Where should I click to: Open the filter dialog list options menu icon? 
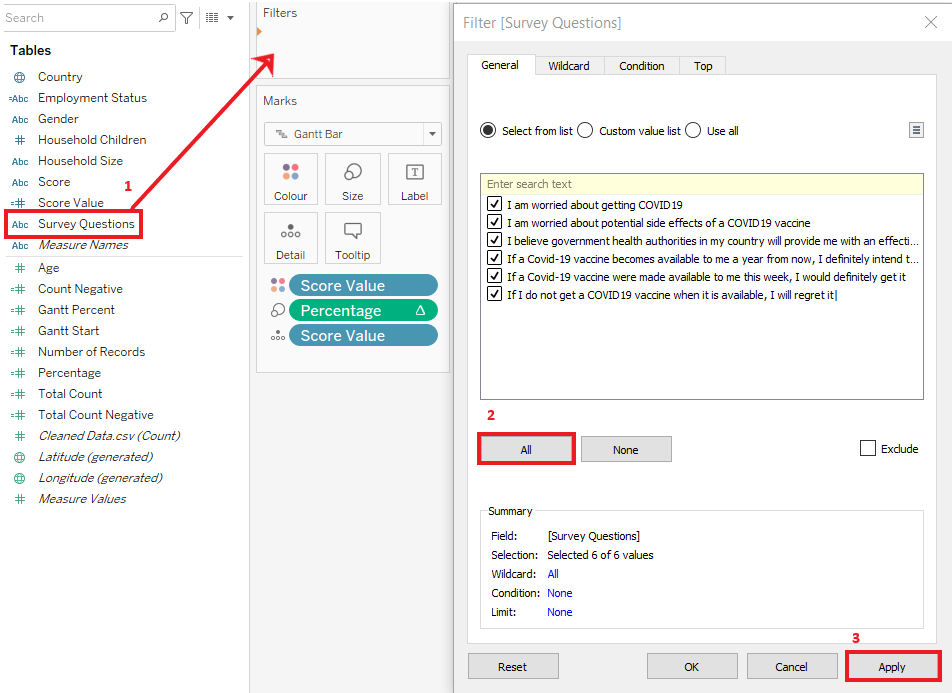point(916,130)
